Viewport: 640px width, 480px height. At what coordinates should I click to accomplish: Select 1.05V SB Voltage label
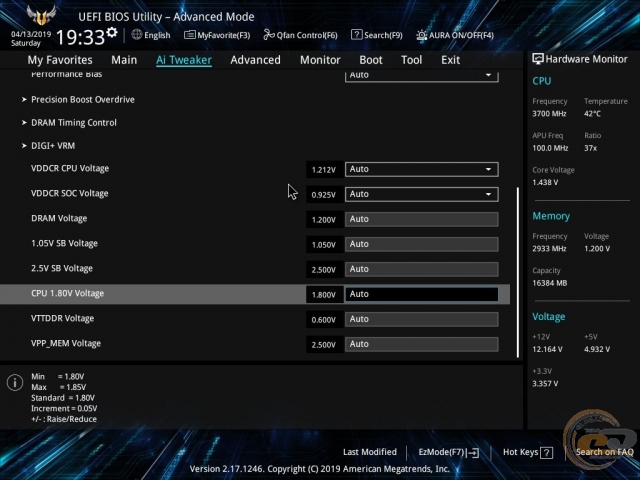point(64,244)
